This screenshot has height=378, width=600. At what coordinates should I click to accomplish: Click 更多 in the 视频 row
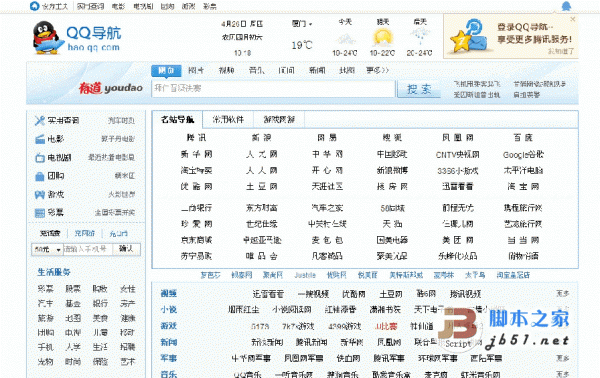tap(562, 293)
